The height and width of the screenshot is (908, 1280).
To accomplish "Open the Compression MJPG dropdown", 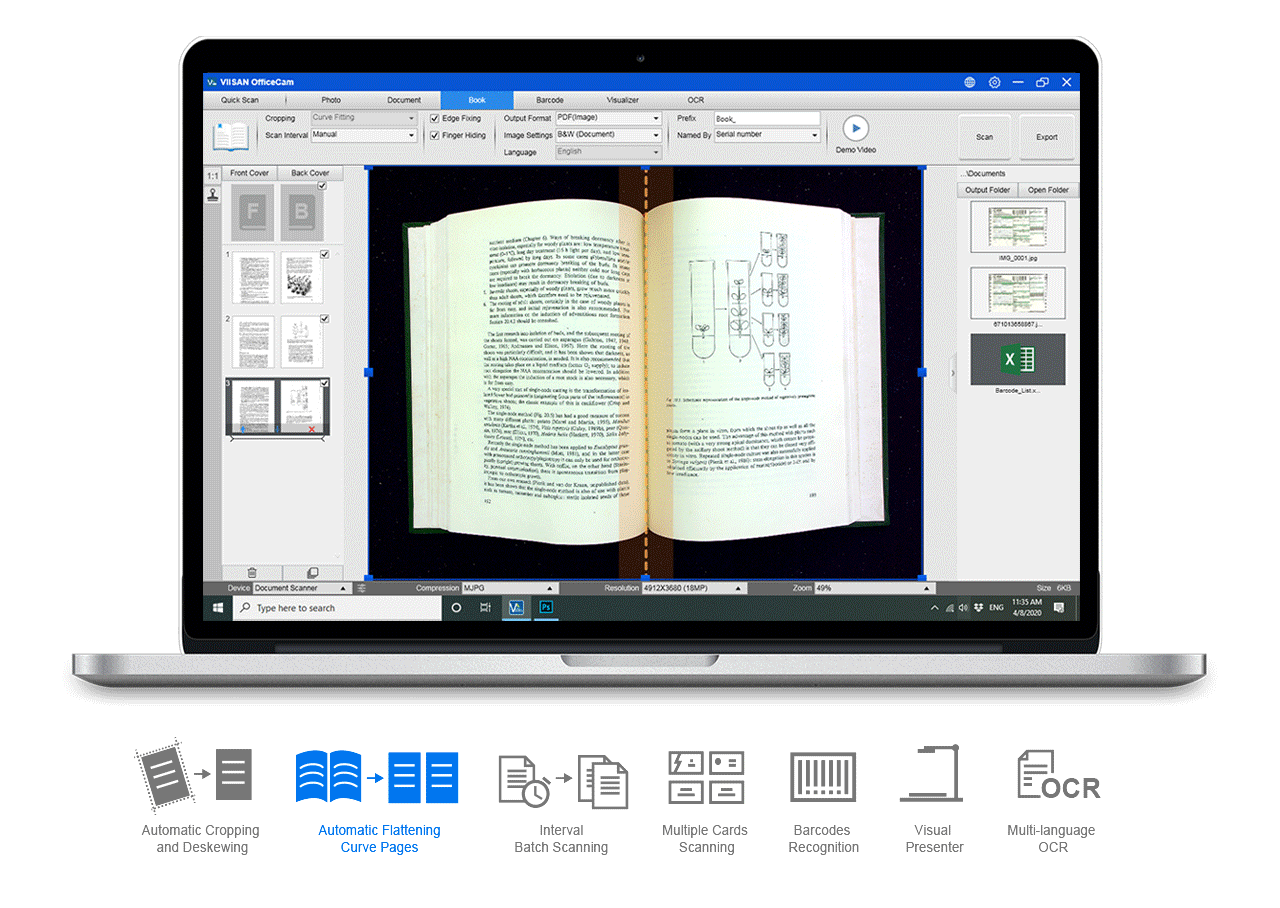I will coord(508,588).
